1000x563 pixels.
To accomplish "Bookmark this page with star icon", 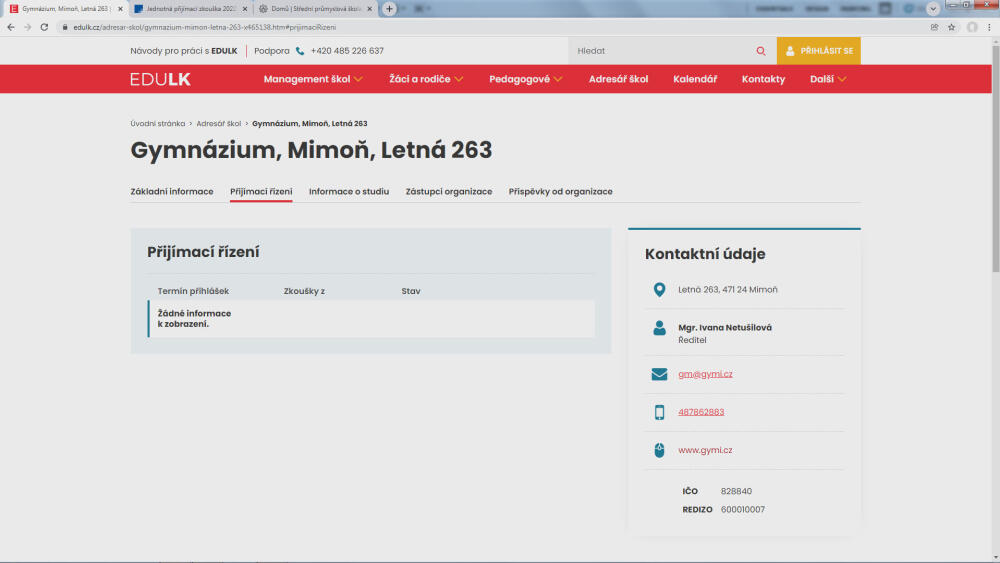I will click(951, 27).
